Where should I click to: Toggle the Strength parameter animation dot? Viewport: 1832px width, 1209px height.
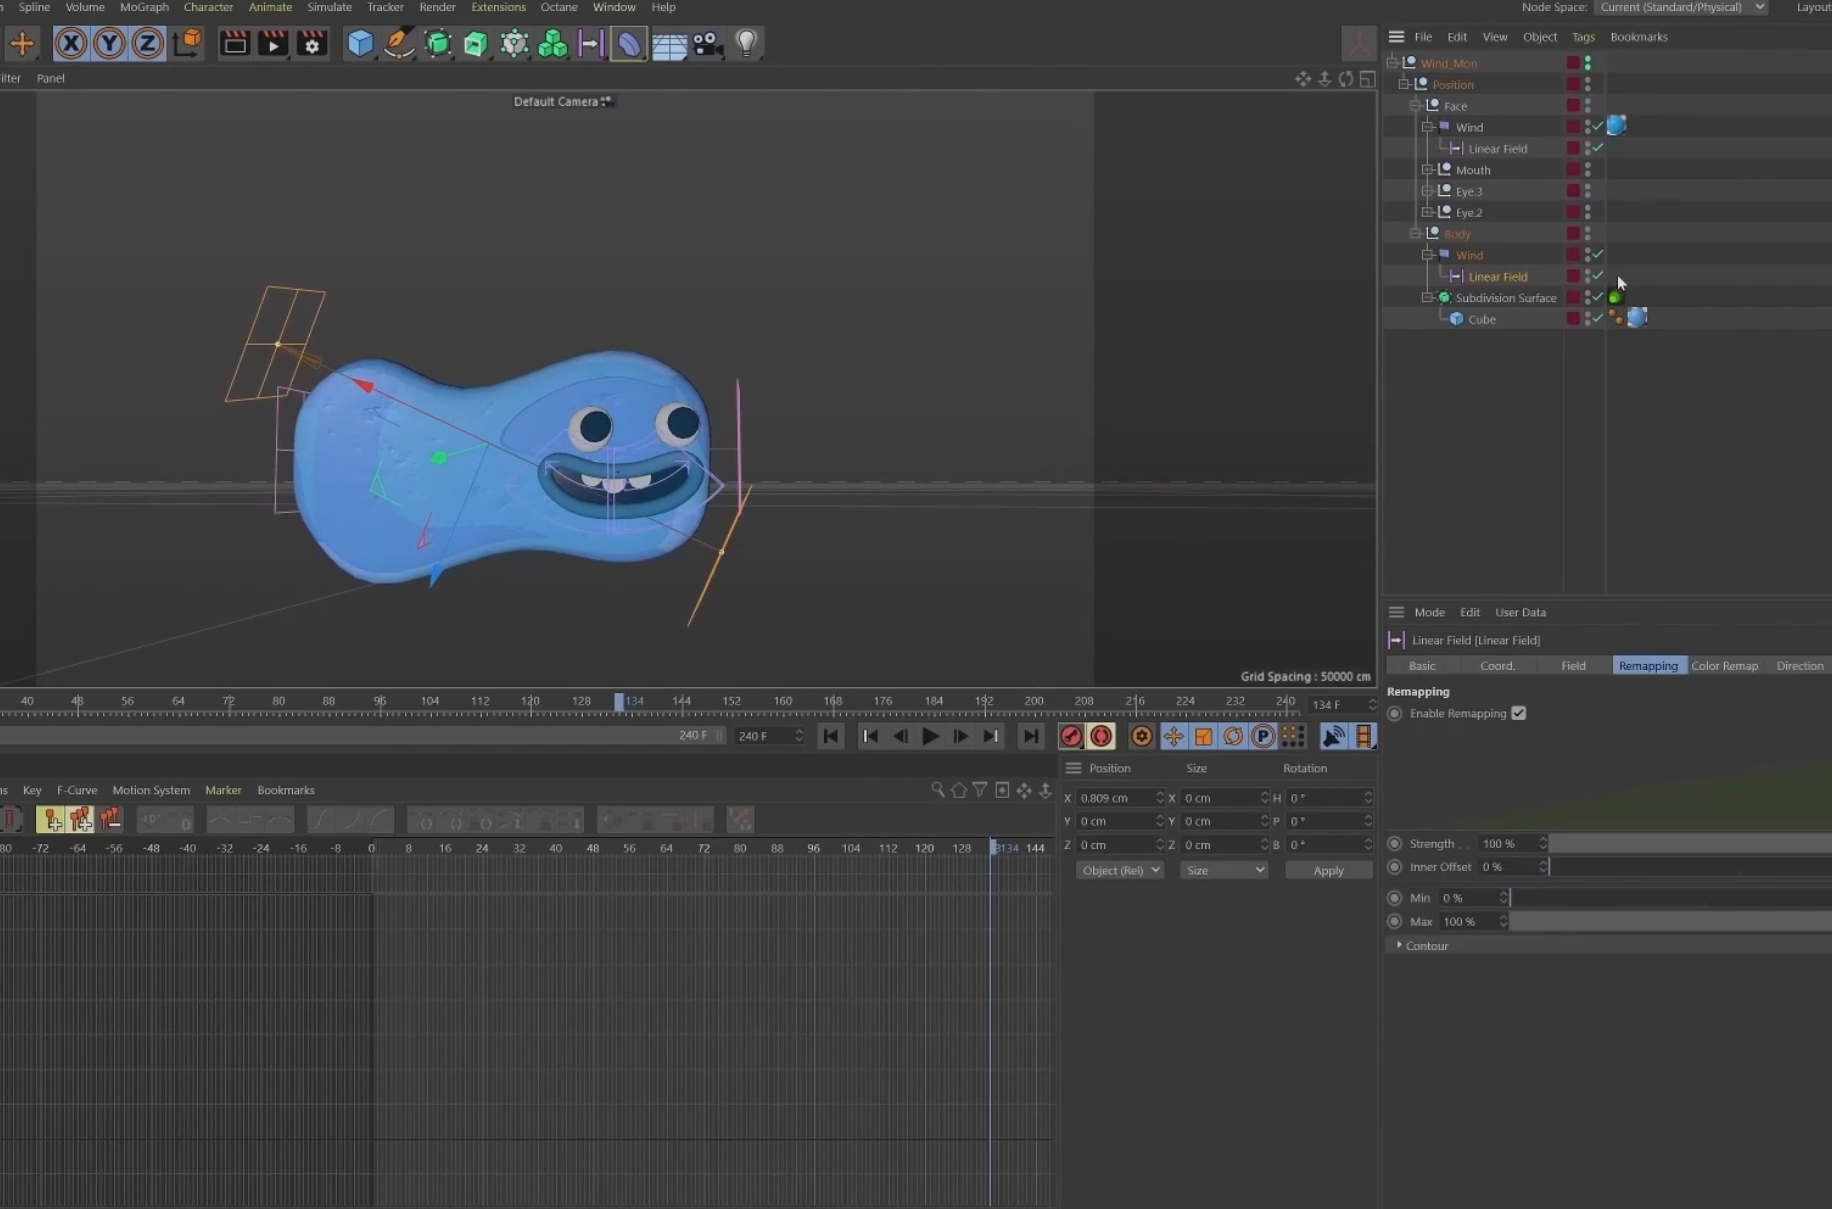pos(1395,844)
